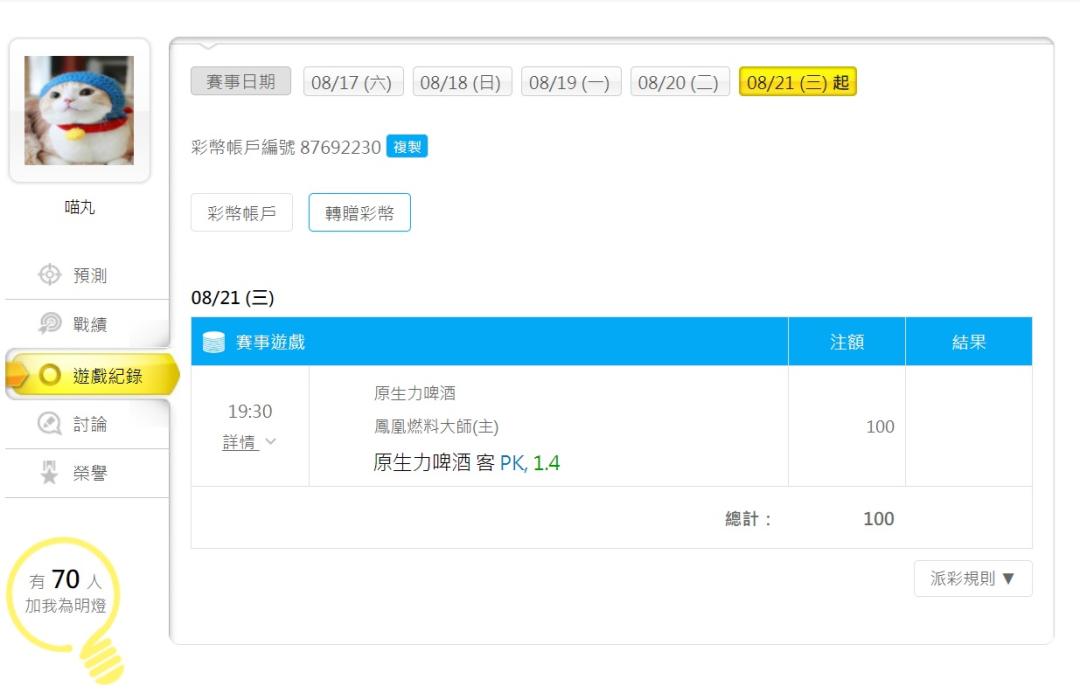Image resolution: width=1080 pixels, height=693 pixels.
Task: Click the 加我為明燈 text
Action: tap(65, 606)
